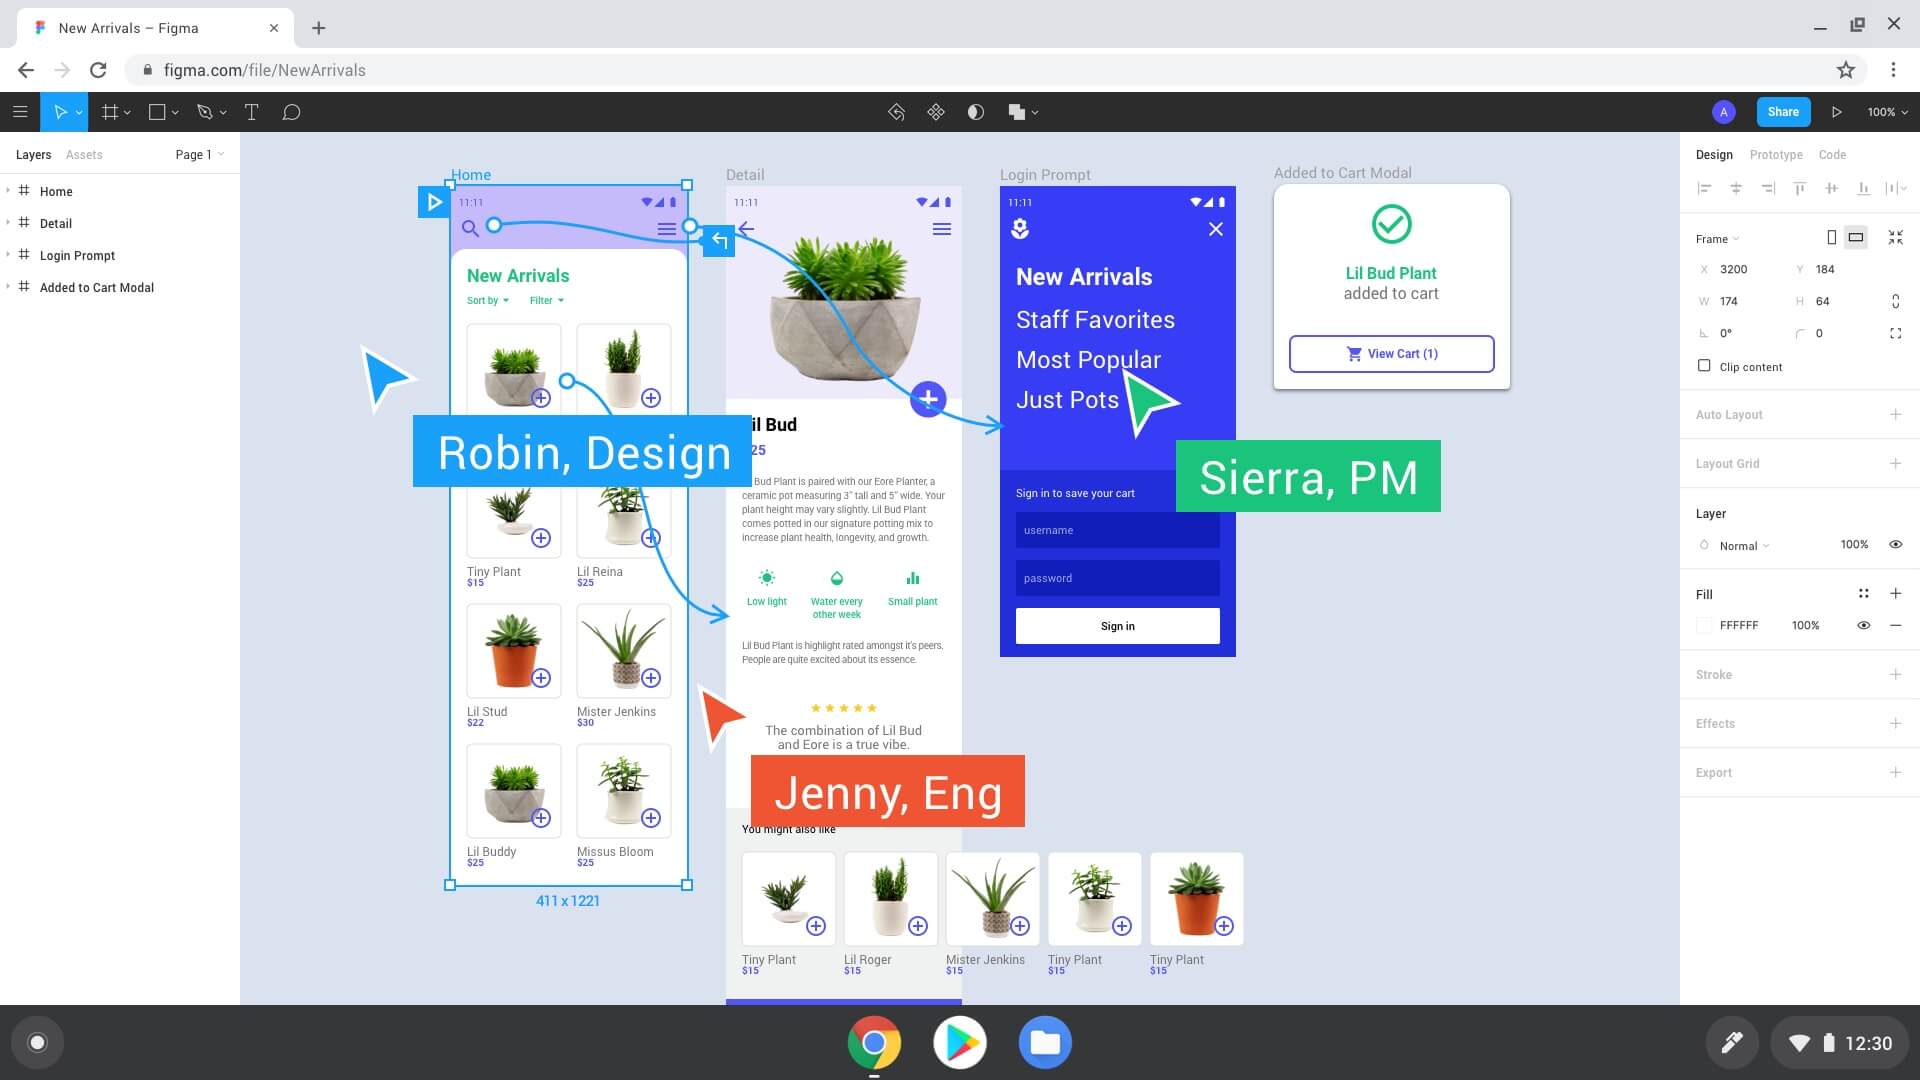
Task: Open Files app in the shelf
Action: [x=1045, y=1043]
